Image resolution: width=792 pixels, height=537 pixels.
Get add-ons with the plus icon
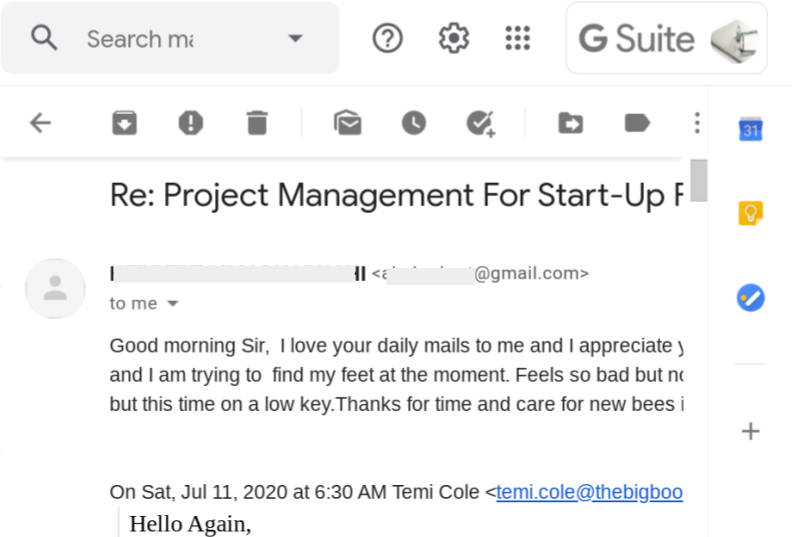tap(751, 431)
